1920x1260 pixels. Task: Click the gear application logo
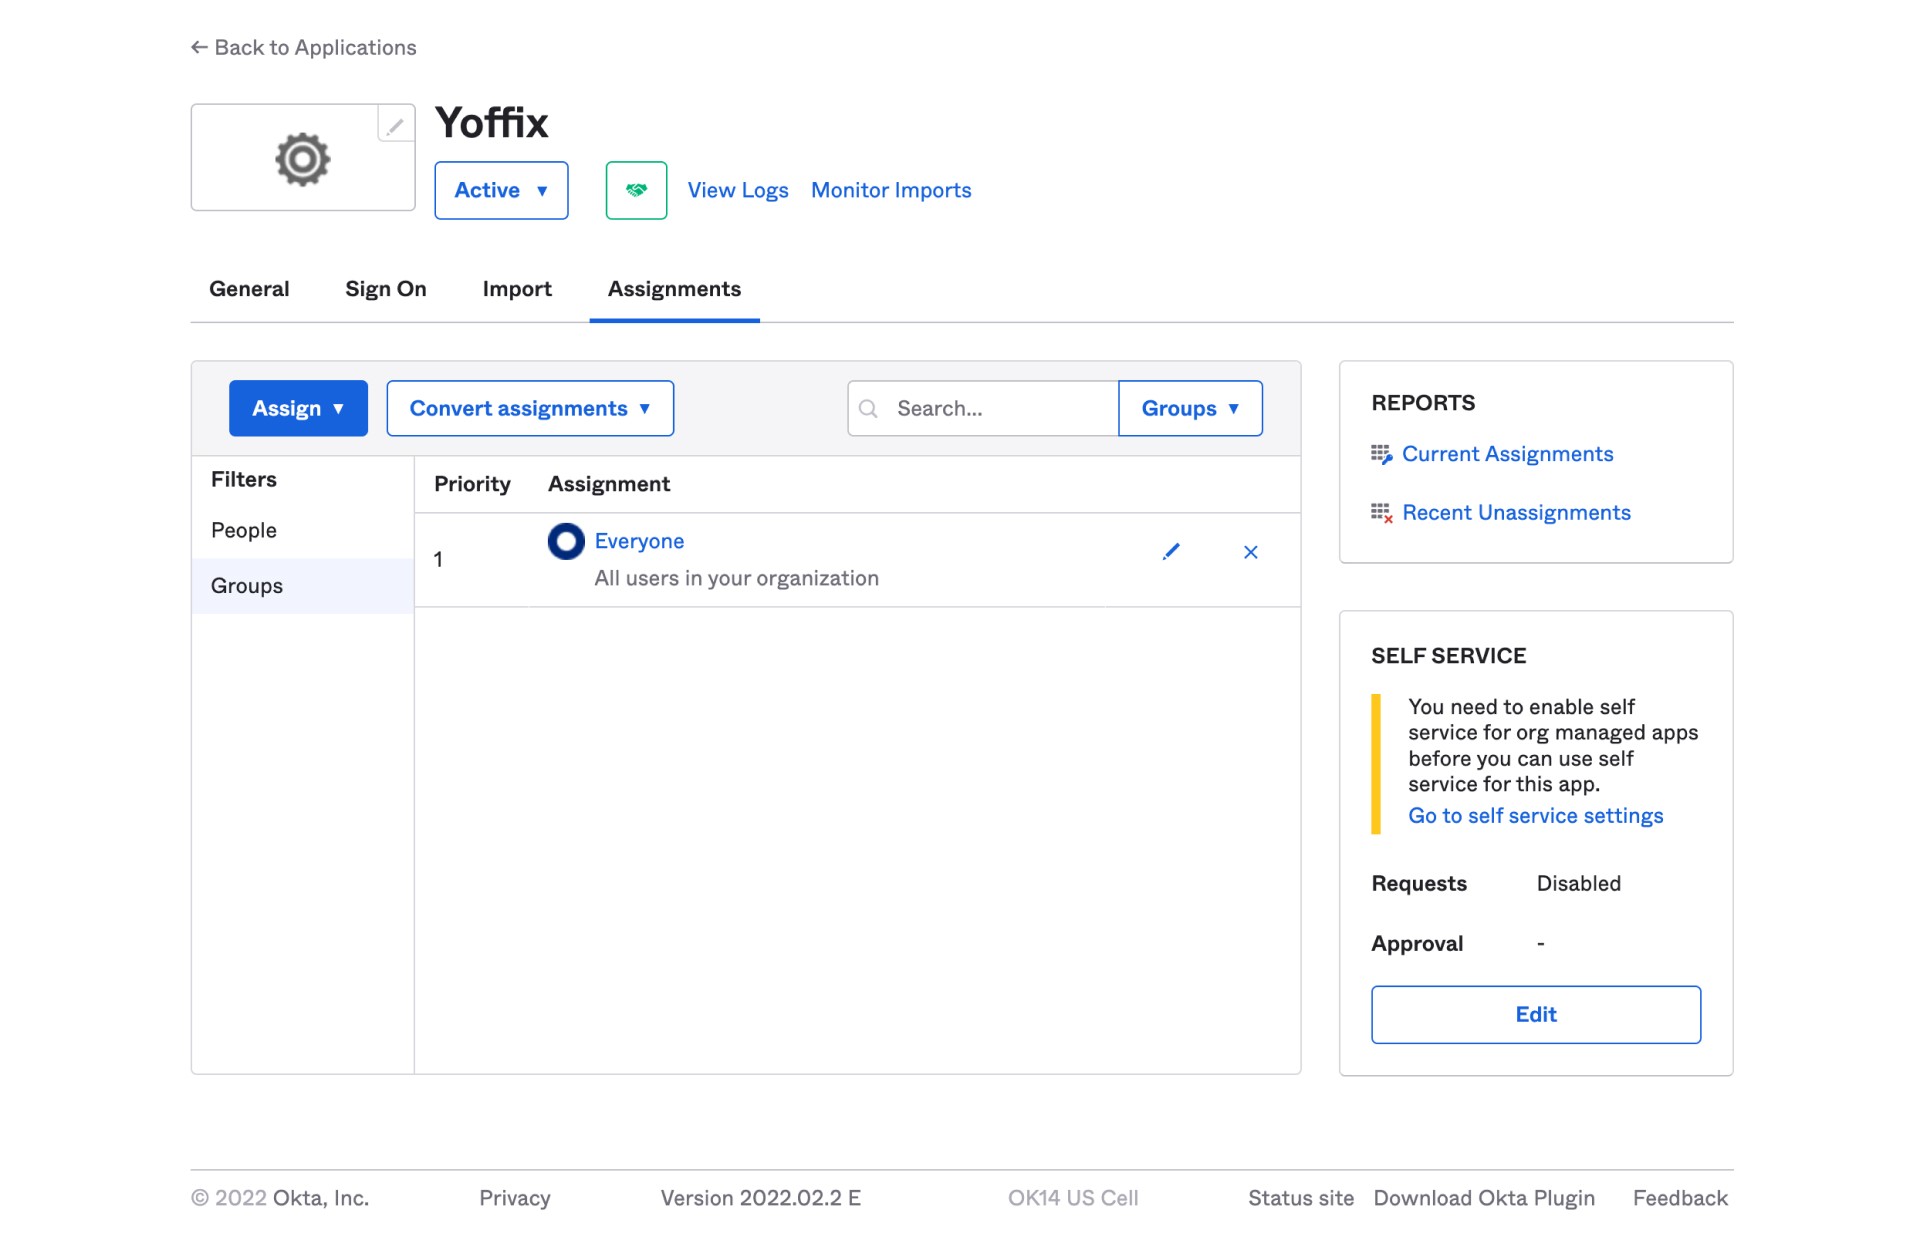pyautogui.click(x=302, y=159)
